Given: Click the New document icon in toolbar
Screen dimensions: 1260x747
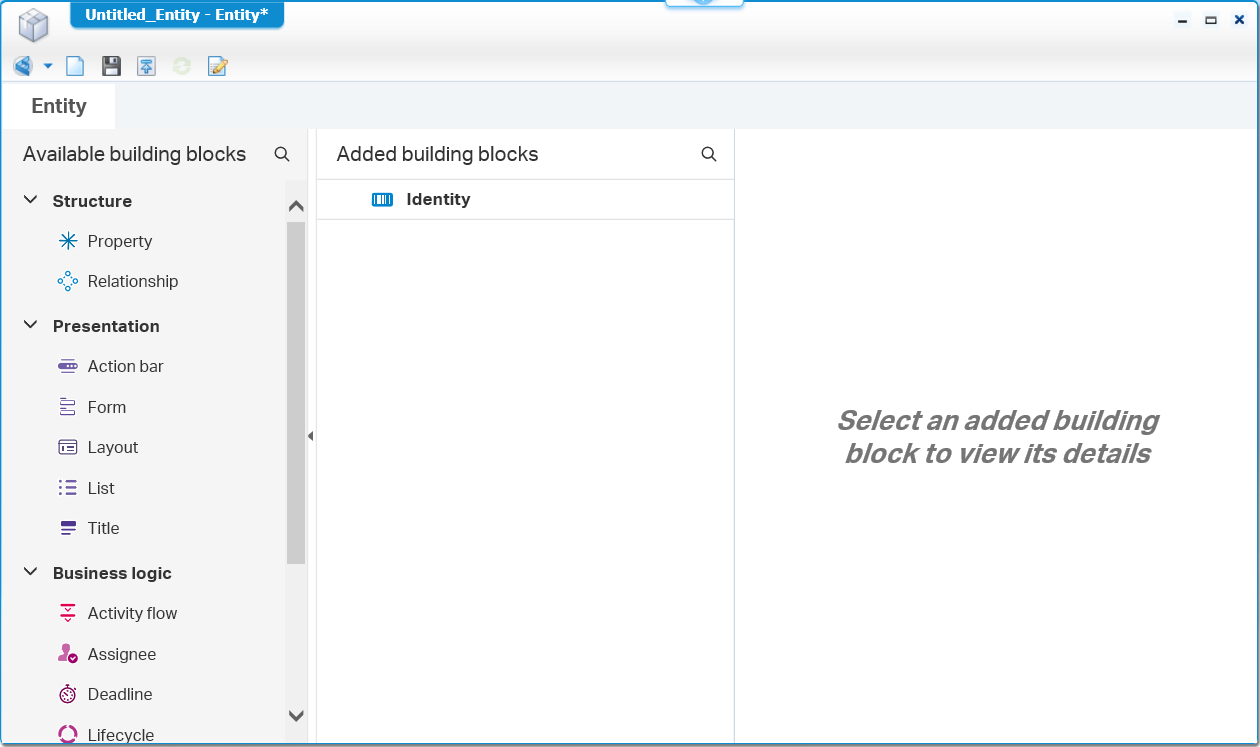Looking at the screenshot, I should [75, 66].
